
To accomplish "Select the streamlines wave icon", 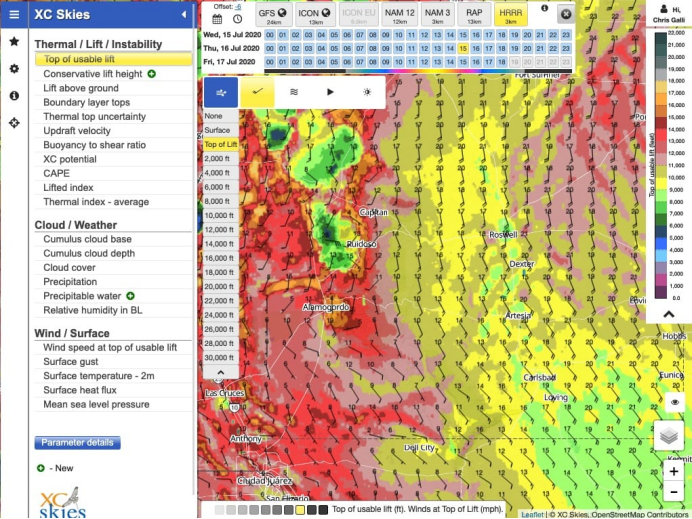I will point(293,92).
